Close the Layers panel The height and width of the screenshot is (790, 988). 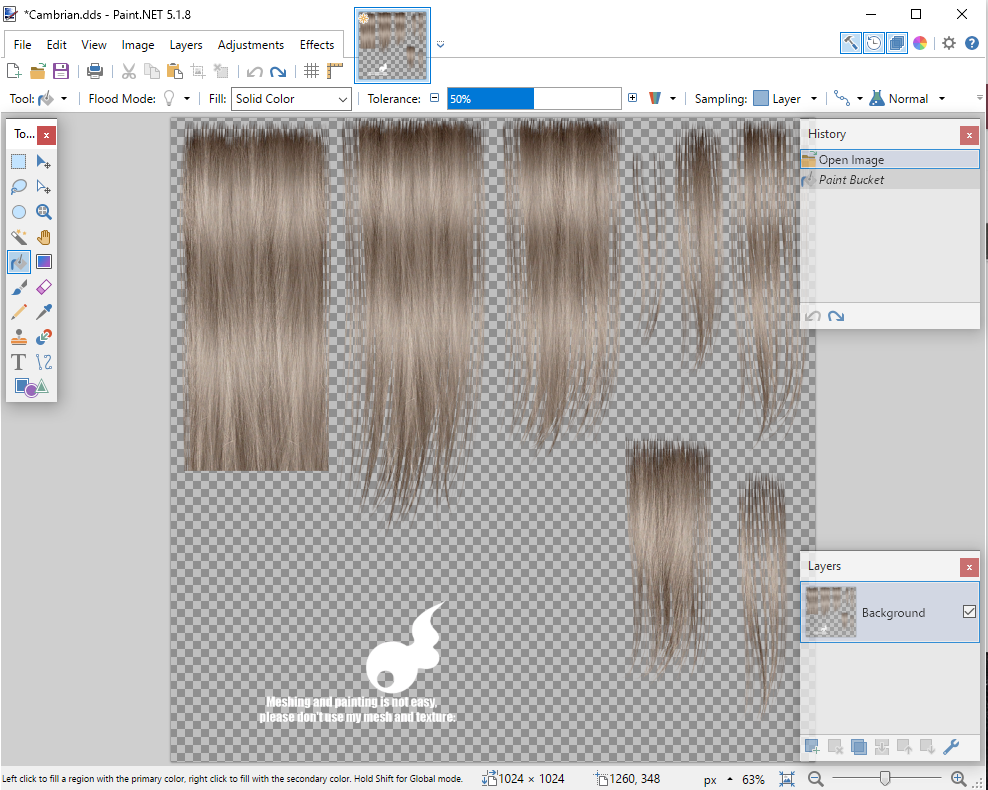969,567
